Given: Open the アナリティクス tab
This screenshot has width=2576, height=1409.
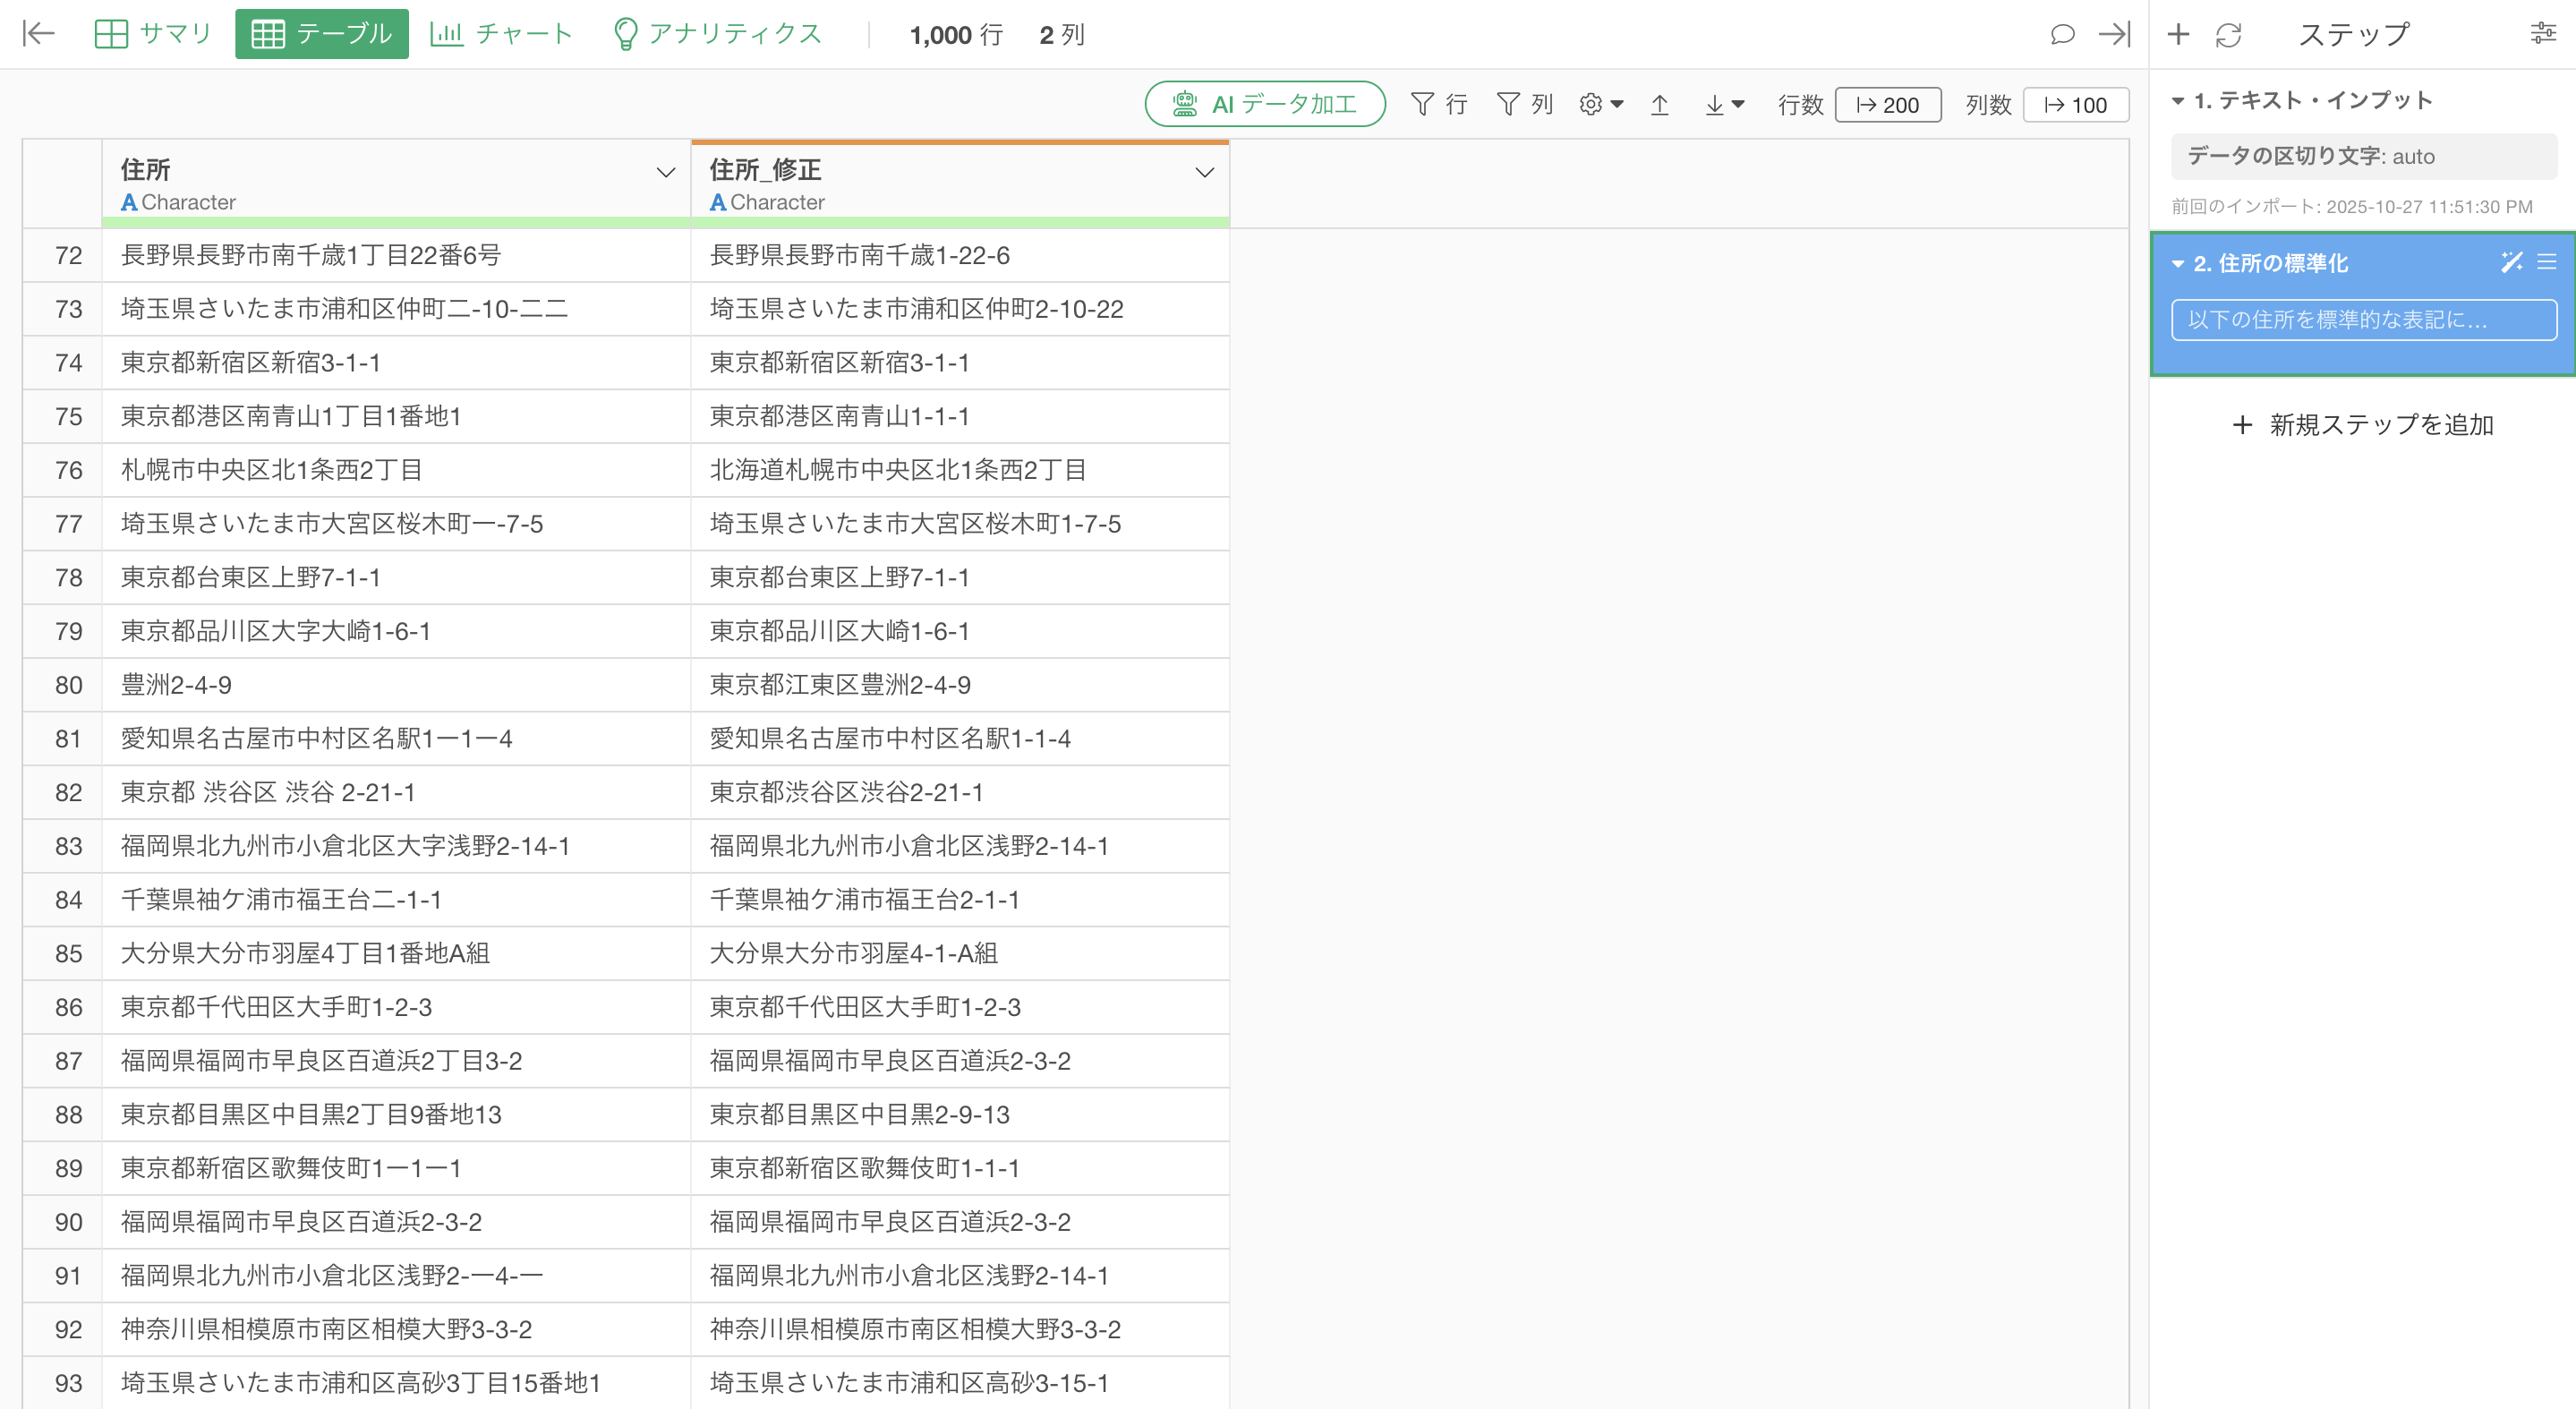Looking at the screenshot, I should pos(716,34).
